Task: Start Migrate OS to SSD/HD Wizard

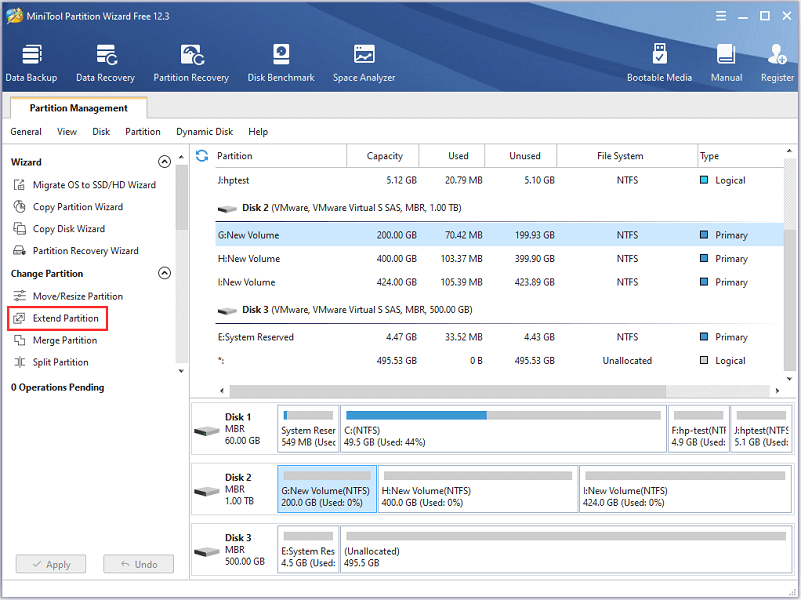Action: [x=95, y=185]
